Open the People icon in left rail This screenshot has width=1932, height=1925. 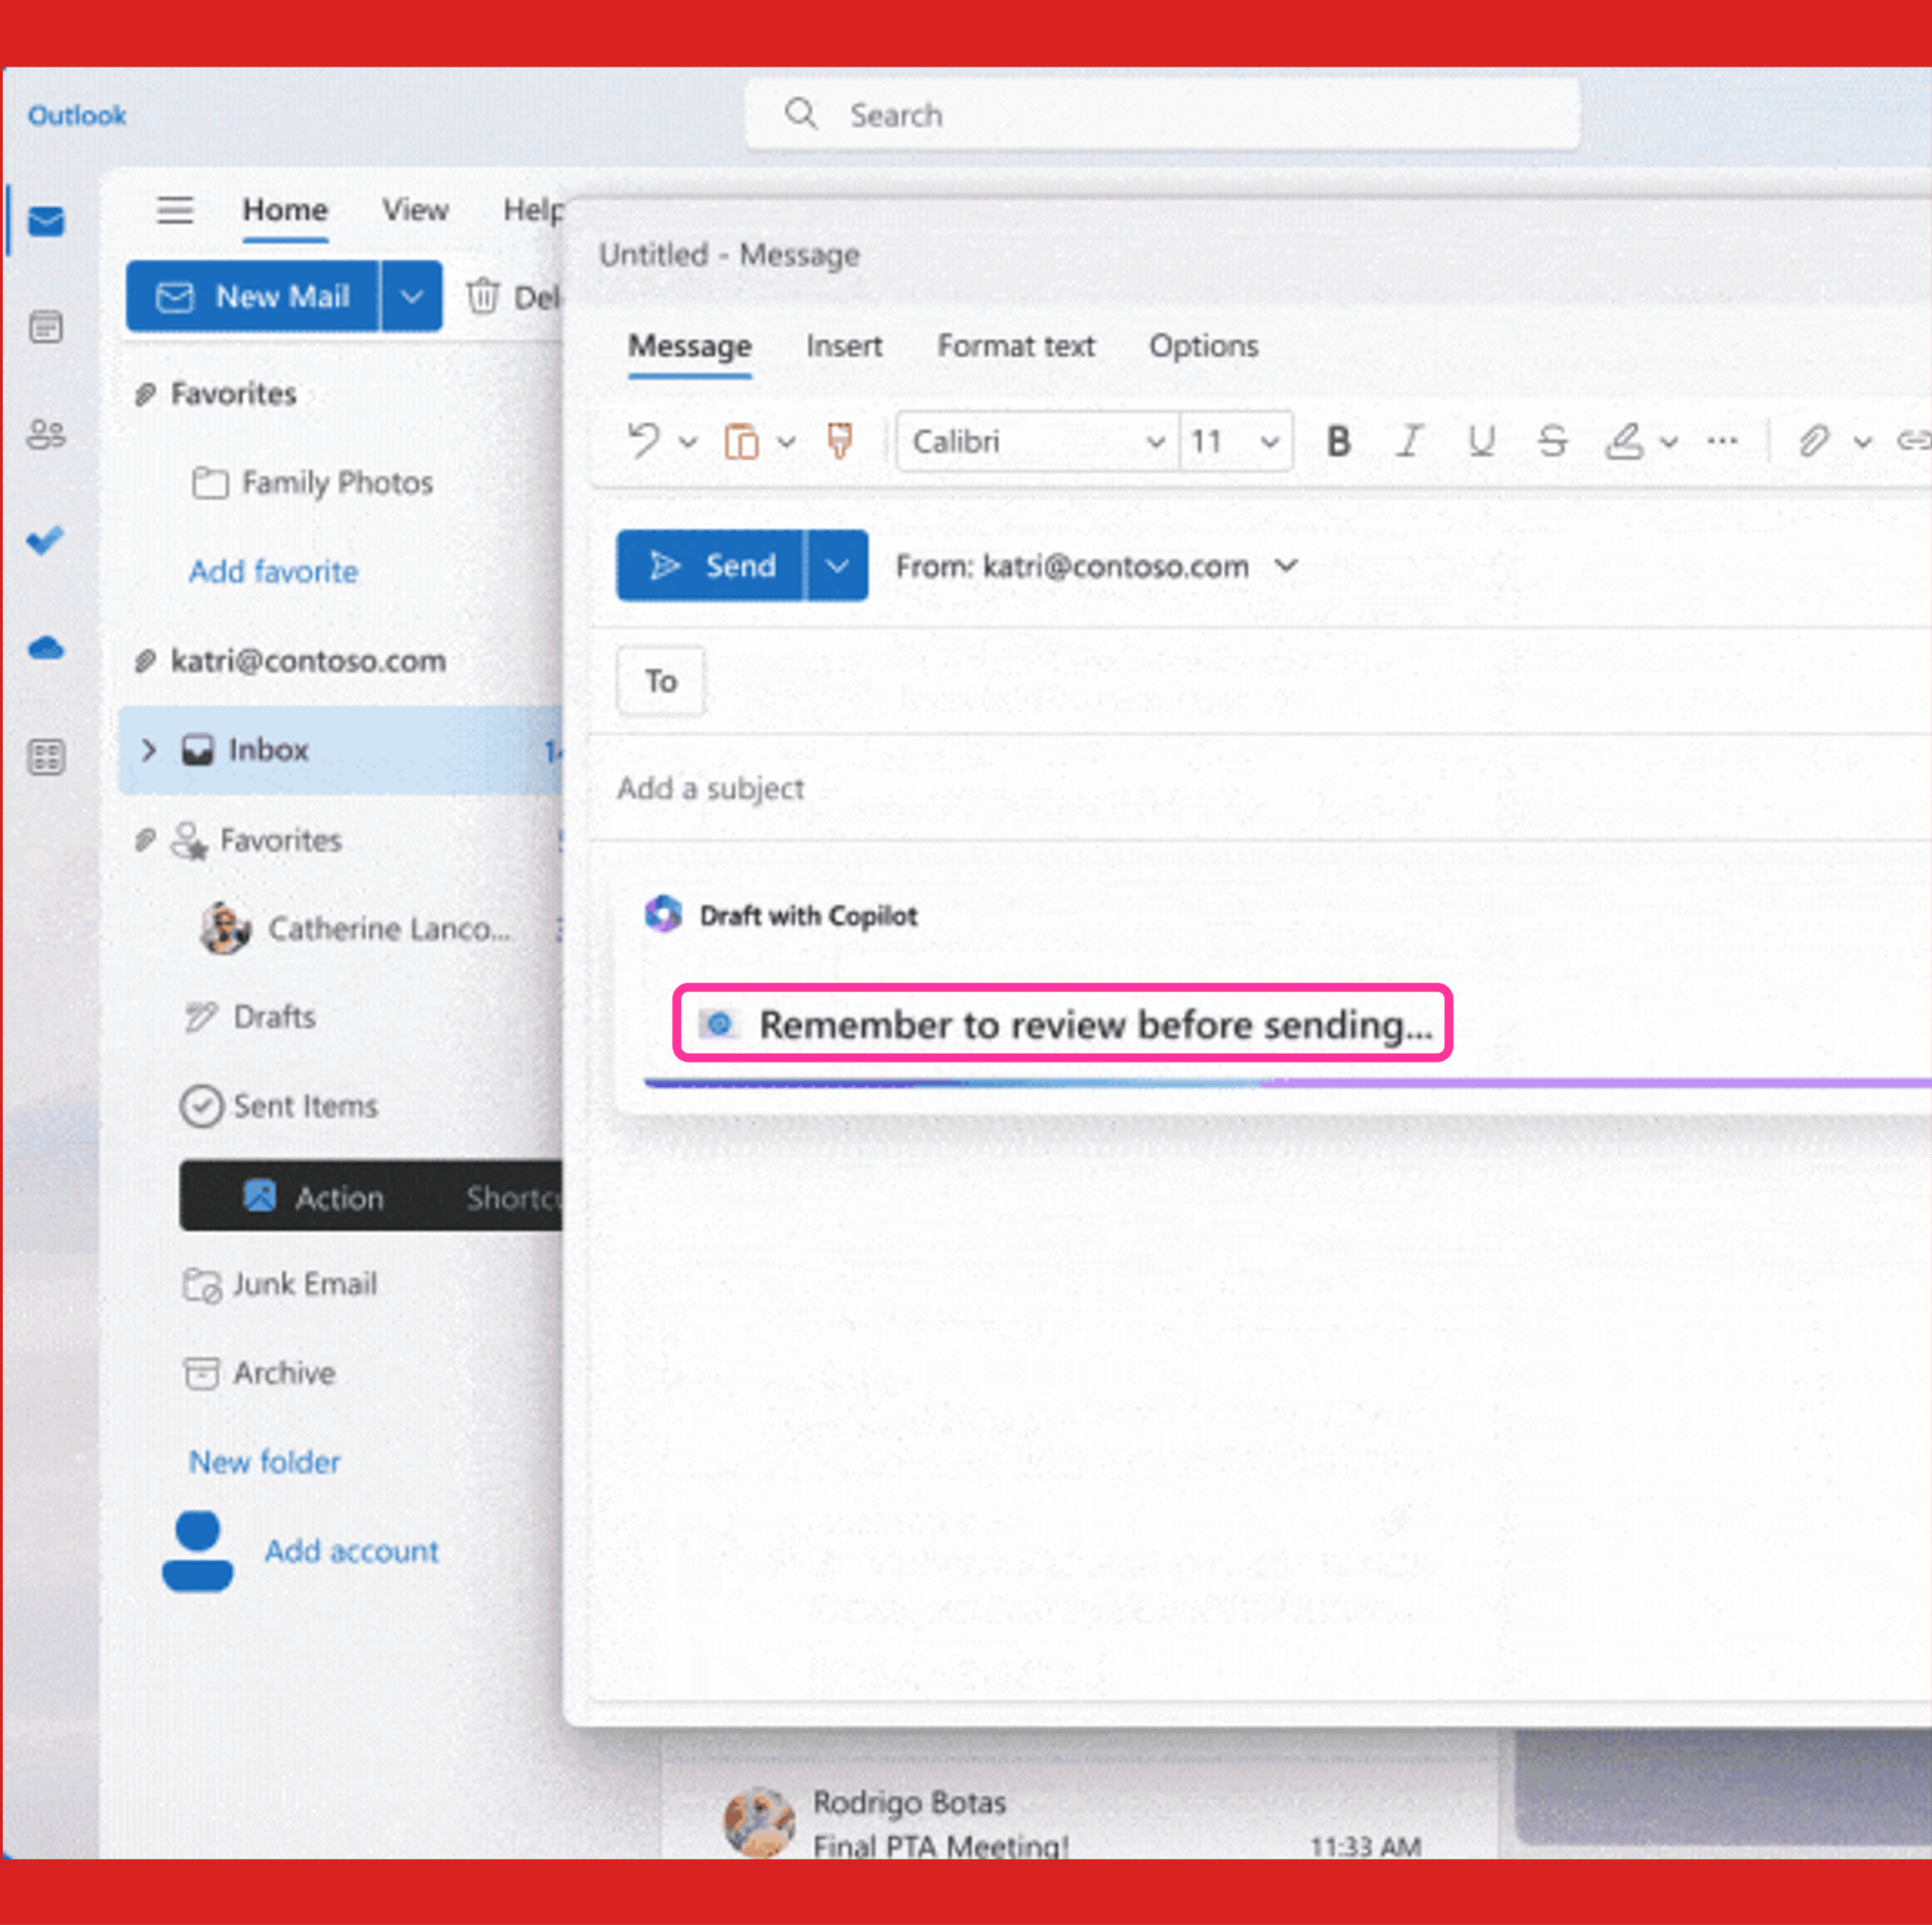[46, 434]
